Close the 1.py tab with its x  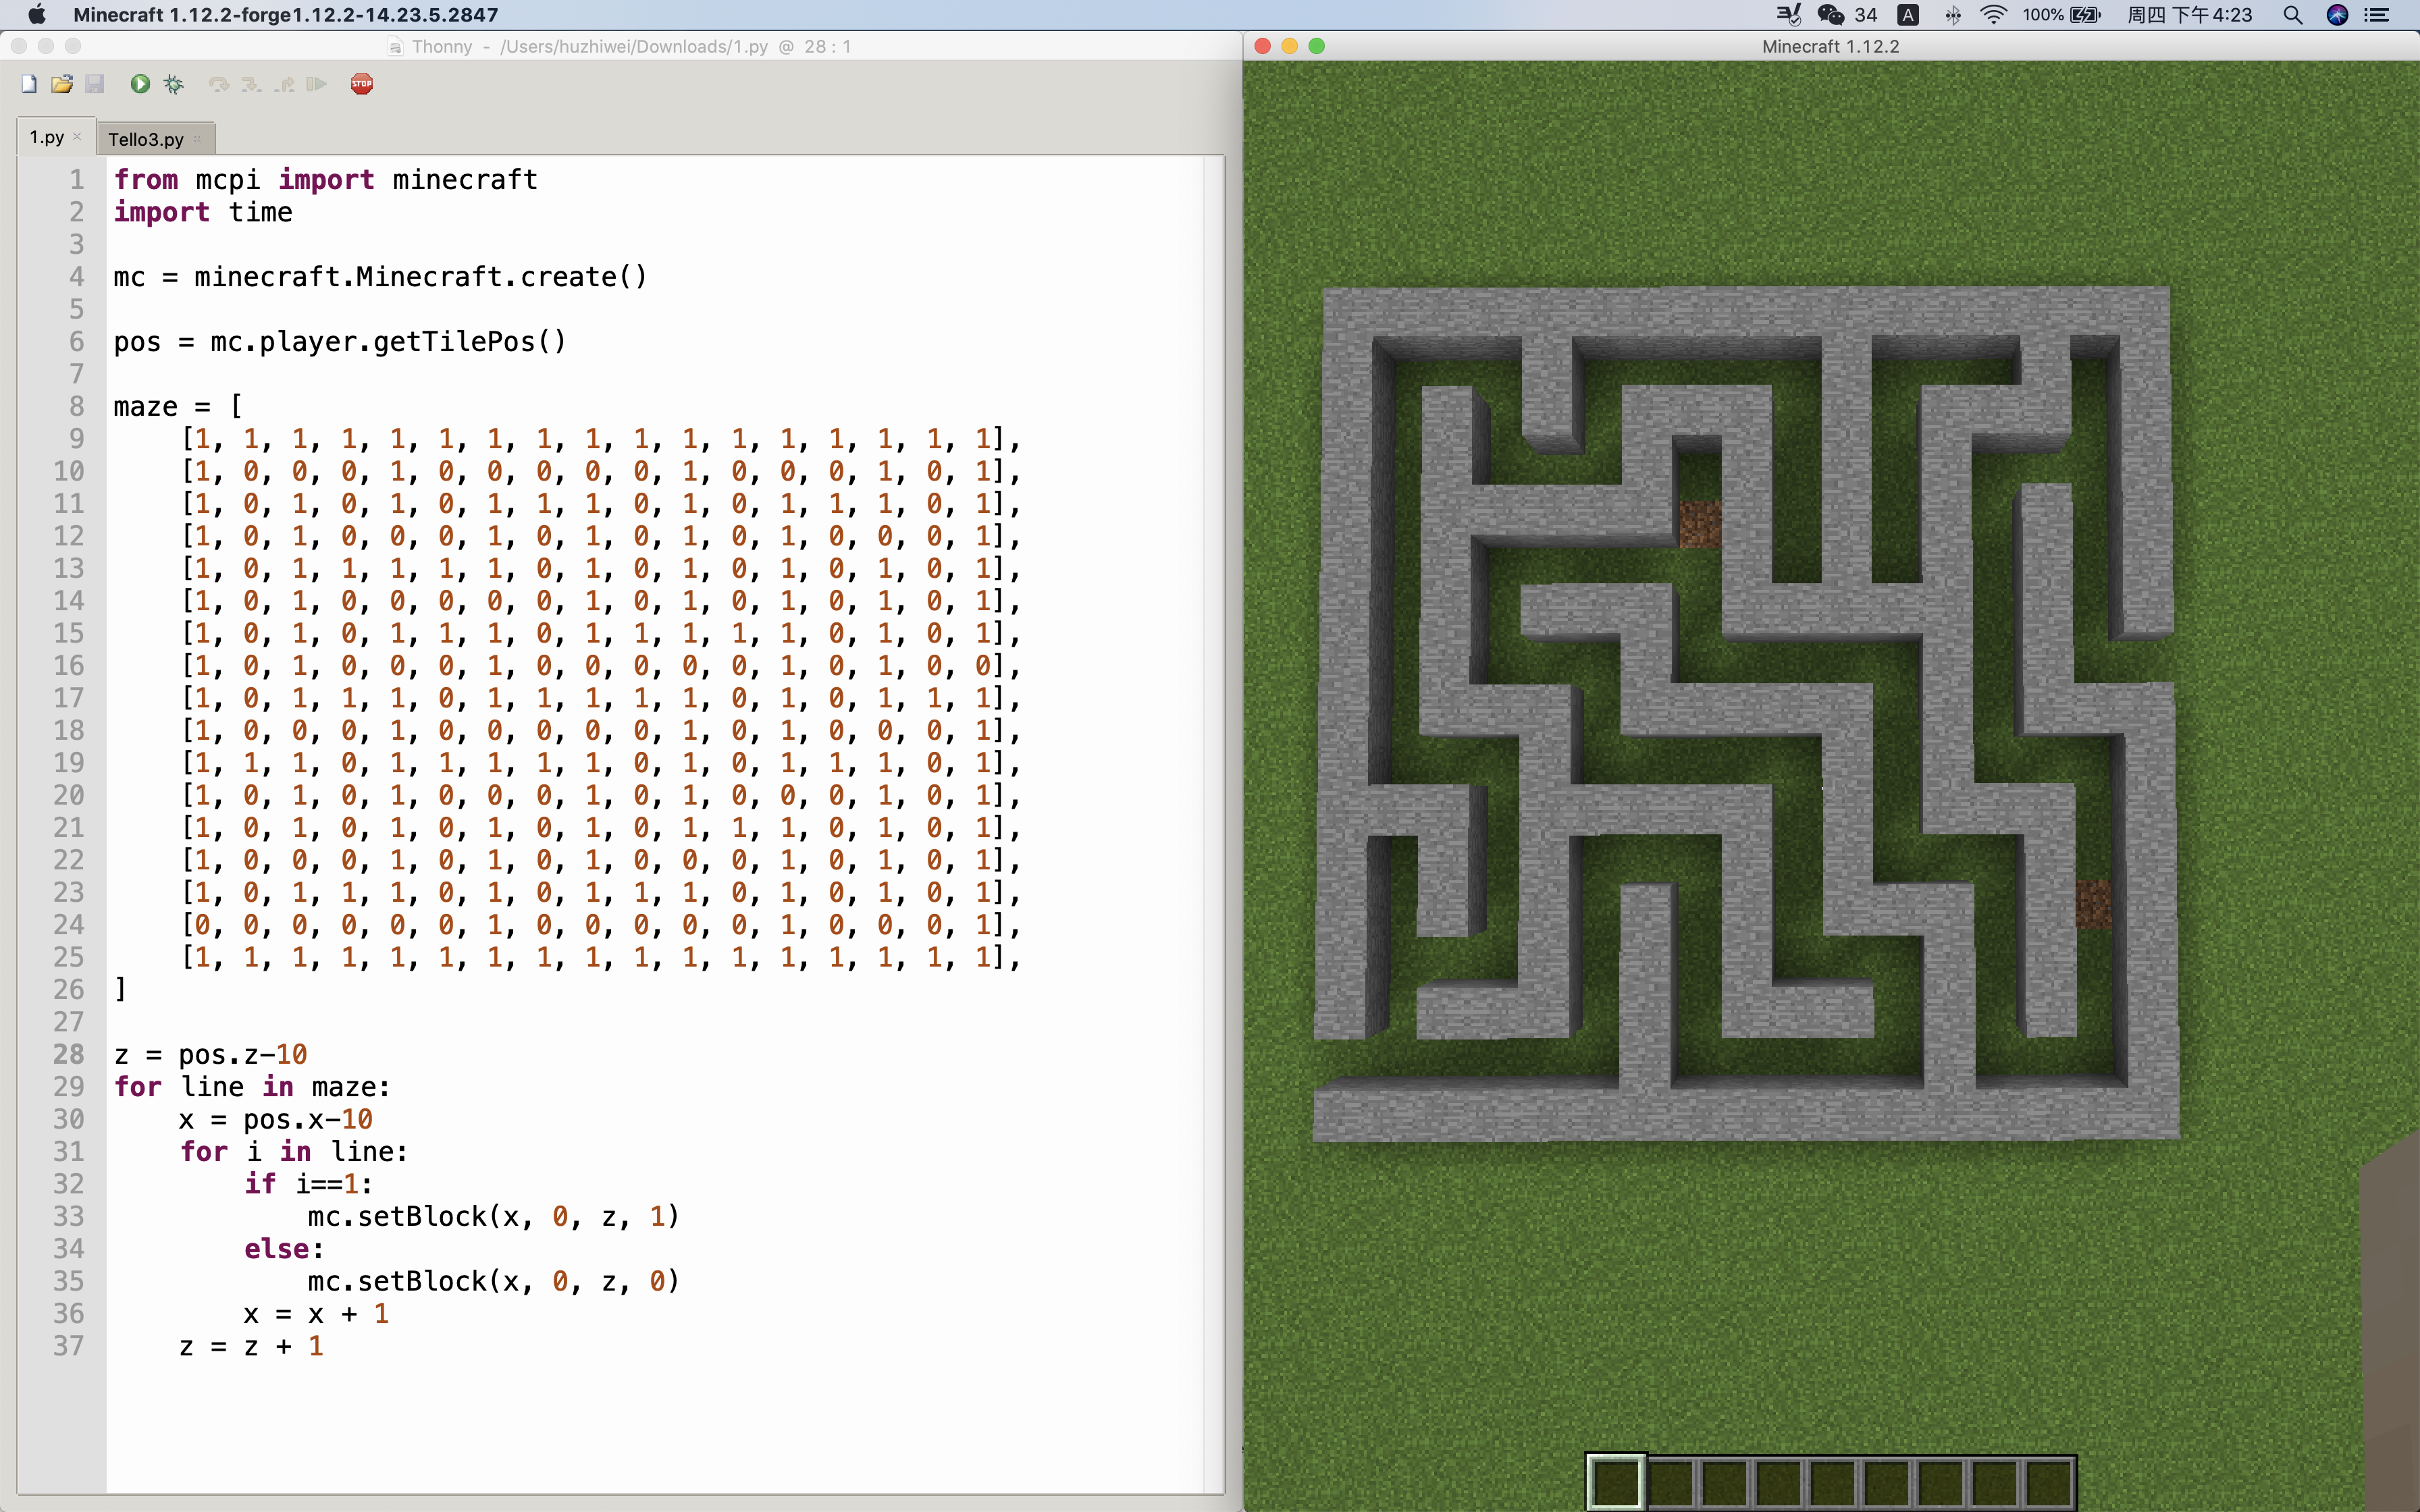pyautogui.click(x=77, y=137)
